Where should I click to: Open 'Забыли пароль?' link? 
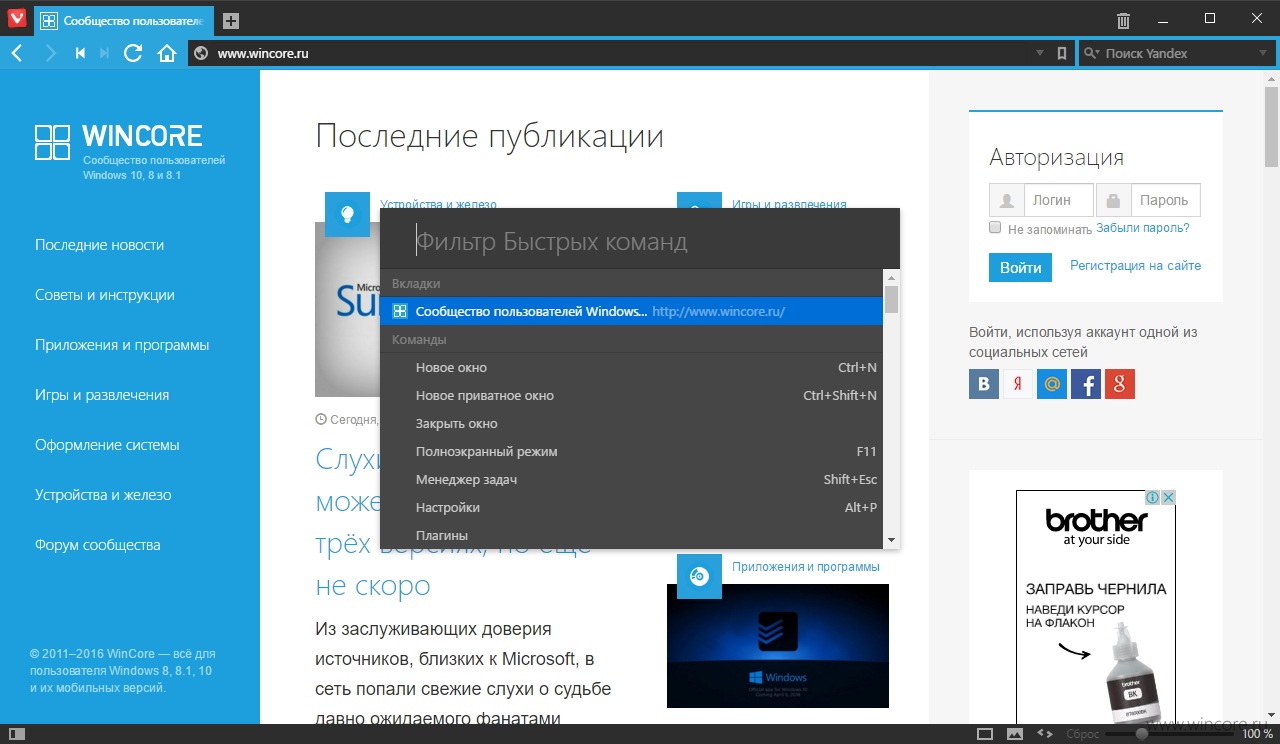[x=1143, y=228]
